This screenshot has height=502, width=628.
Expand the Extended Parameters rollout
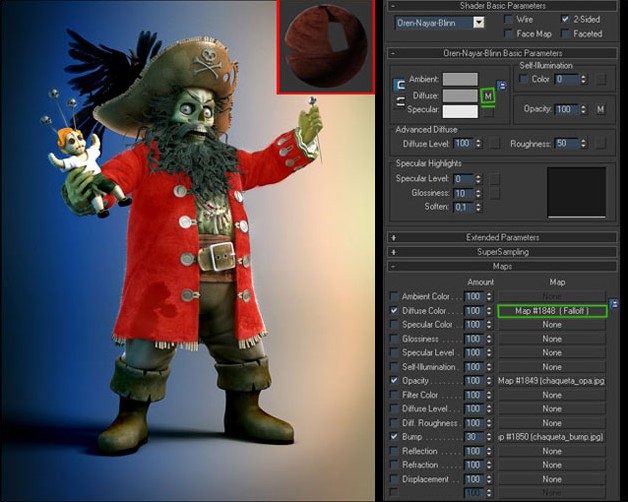point(502,238)
